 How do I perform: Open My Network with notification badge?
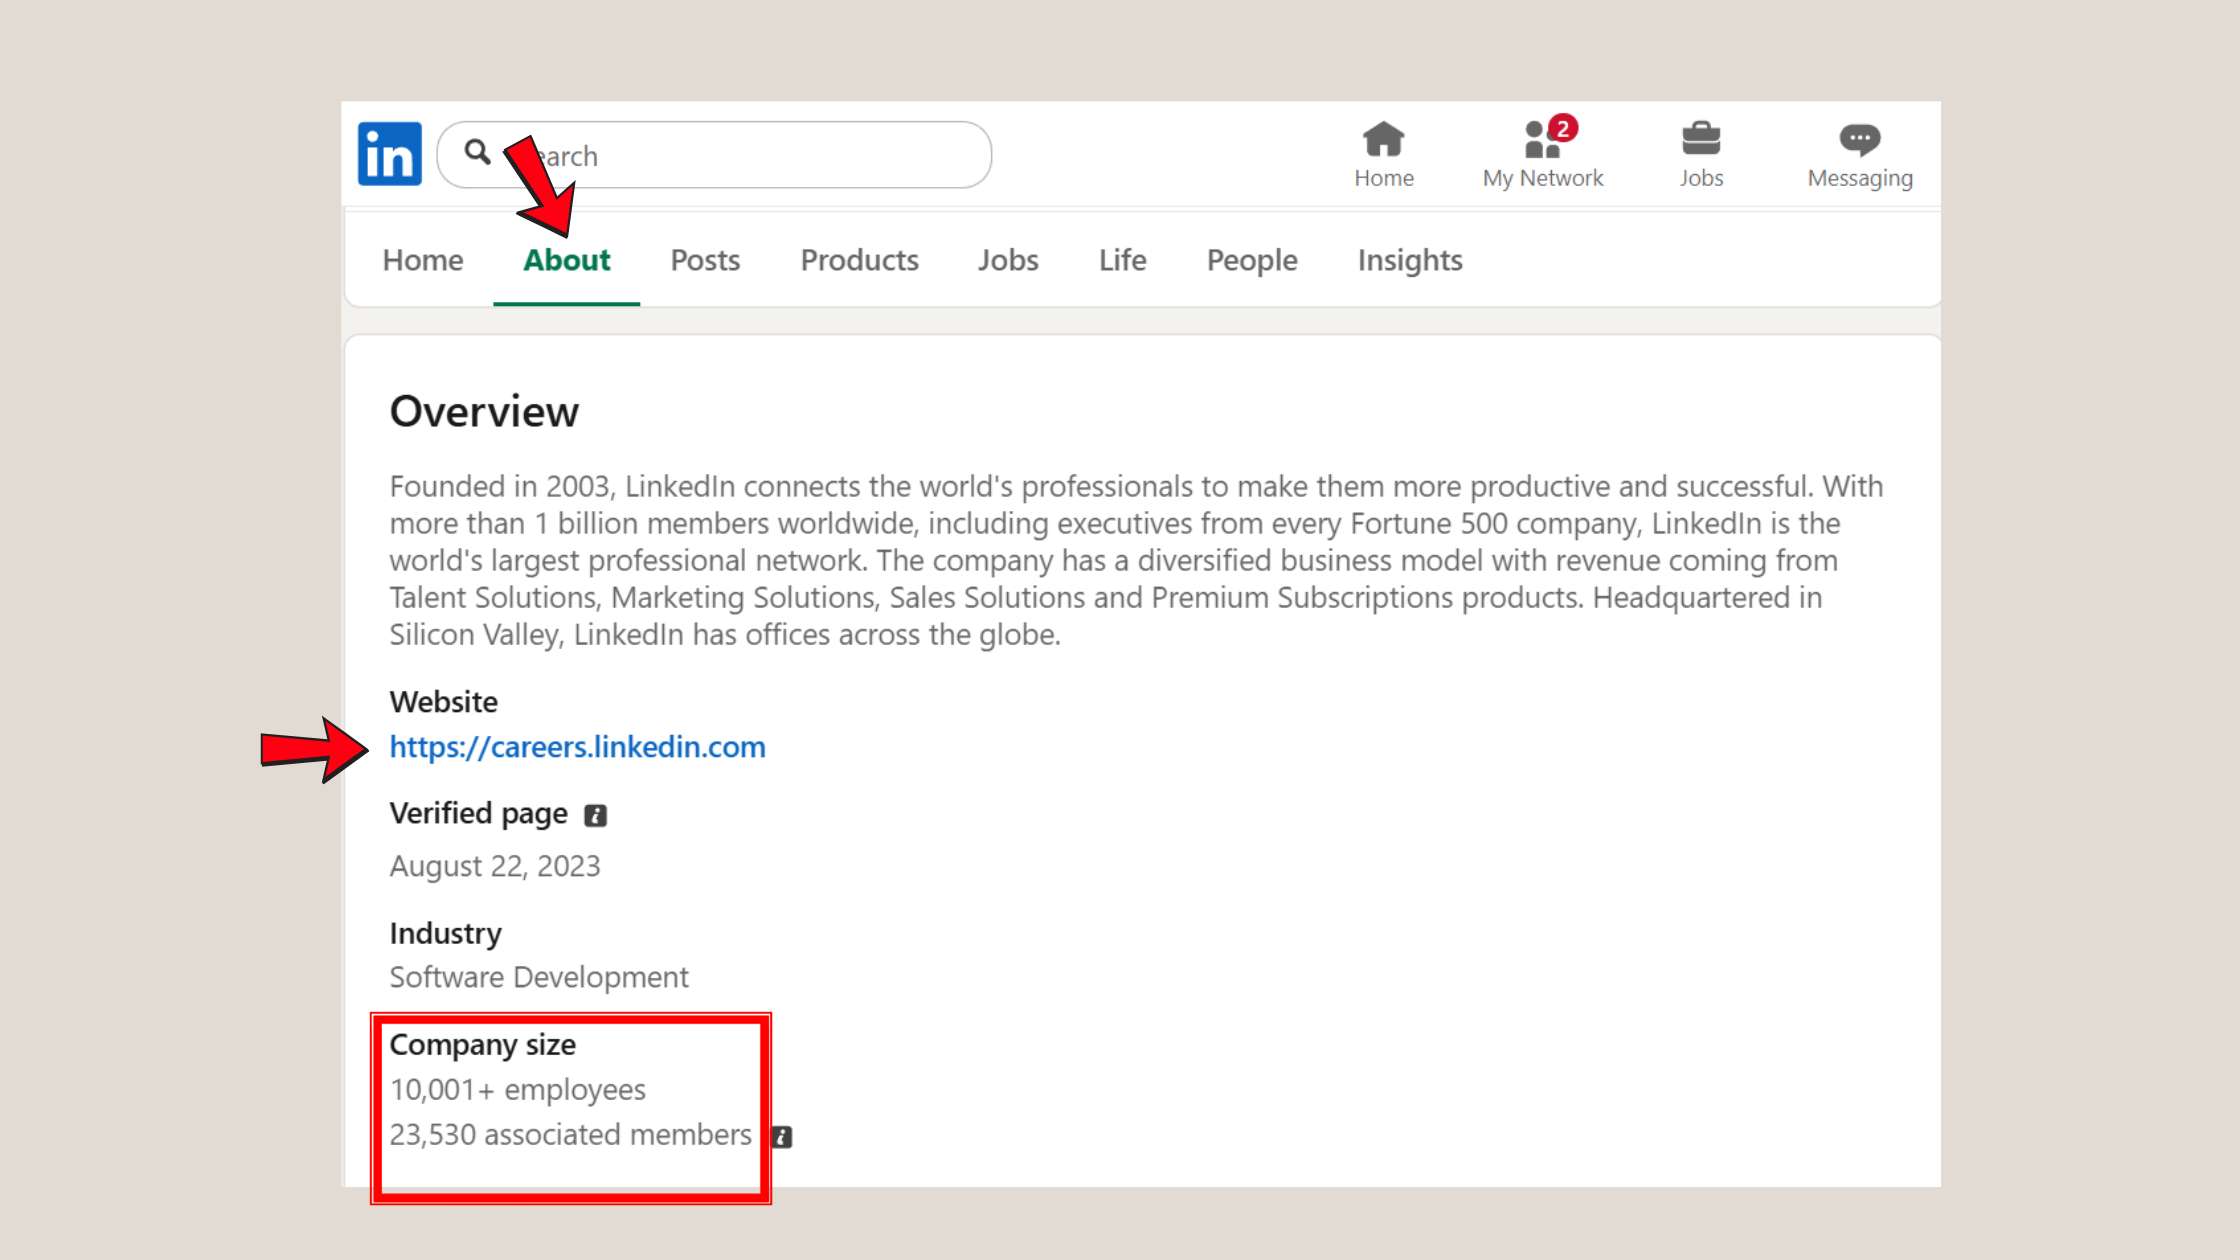[x=1543, y=155]
